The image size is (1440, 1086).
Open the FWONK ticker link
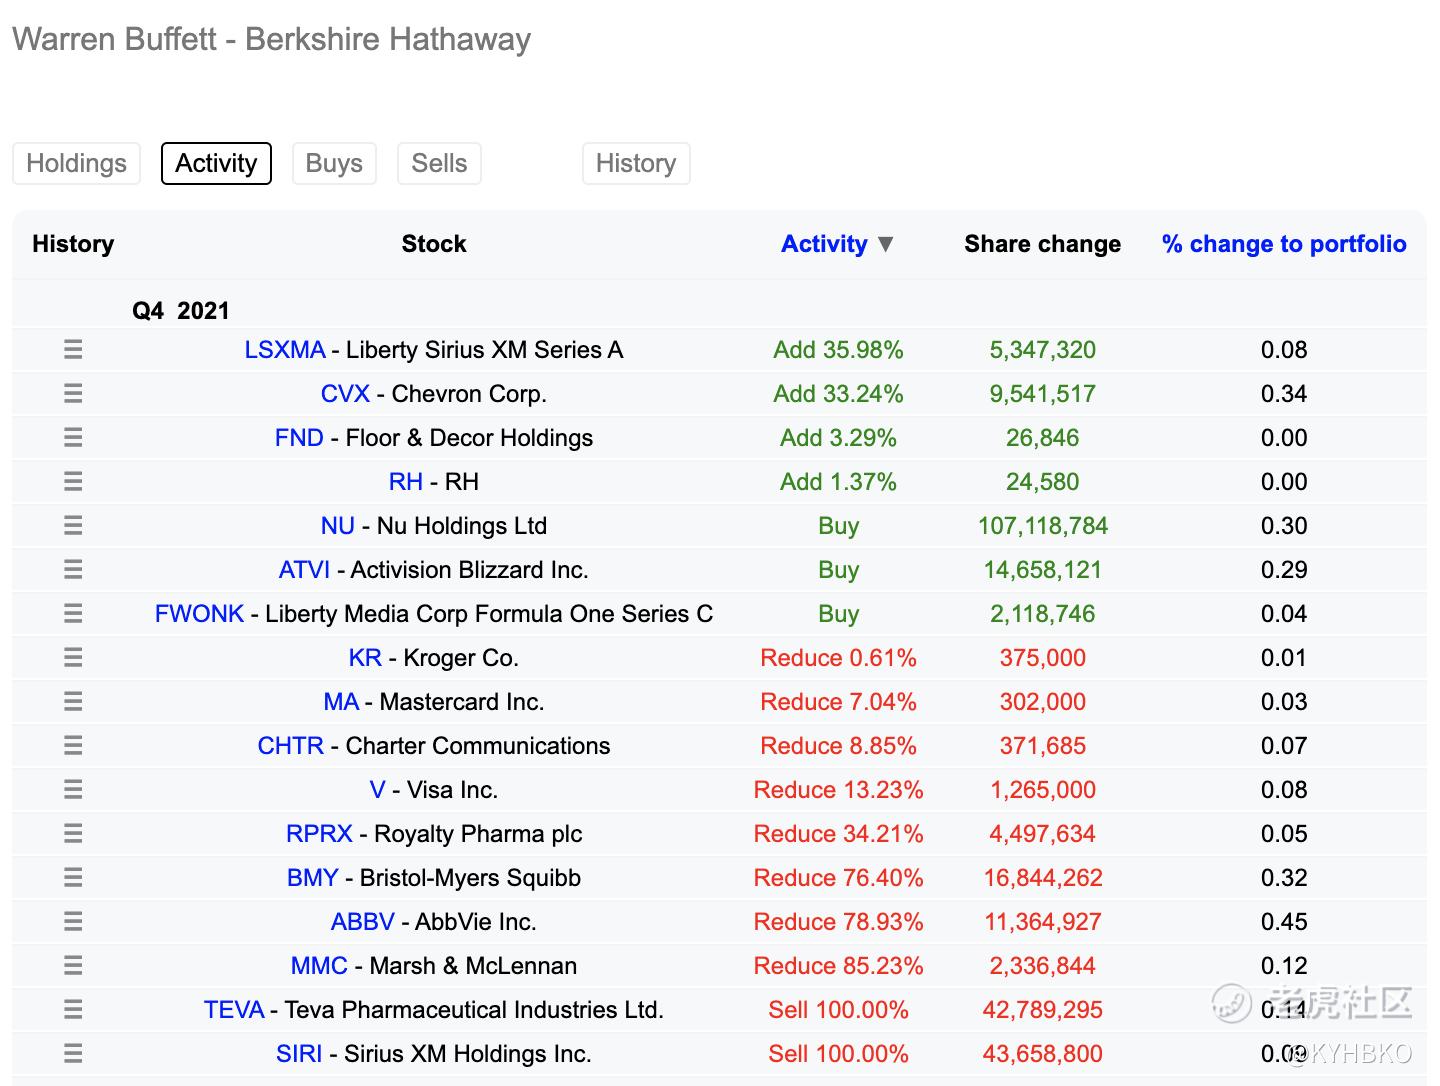199,614
